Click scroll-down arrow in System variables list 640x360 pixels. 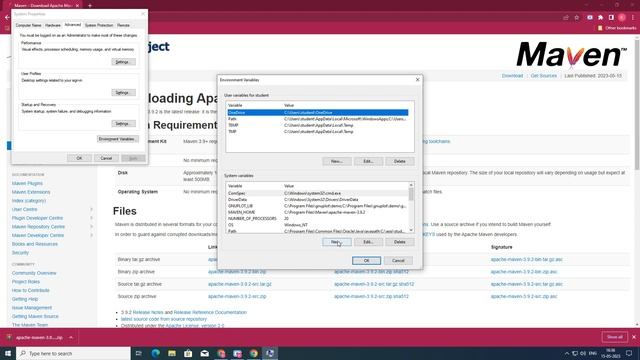[411, 230]
